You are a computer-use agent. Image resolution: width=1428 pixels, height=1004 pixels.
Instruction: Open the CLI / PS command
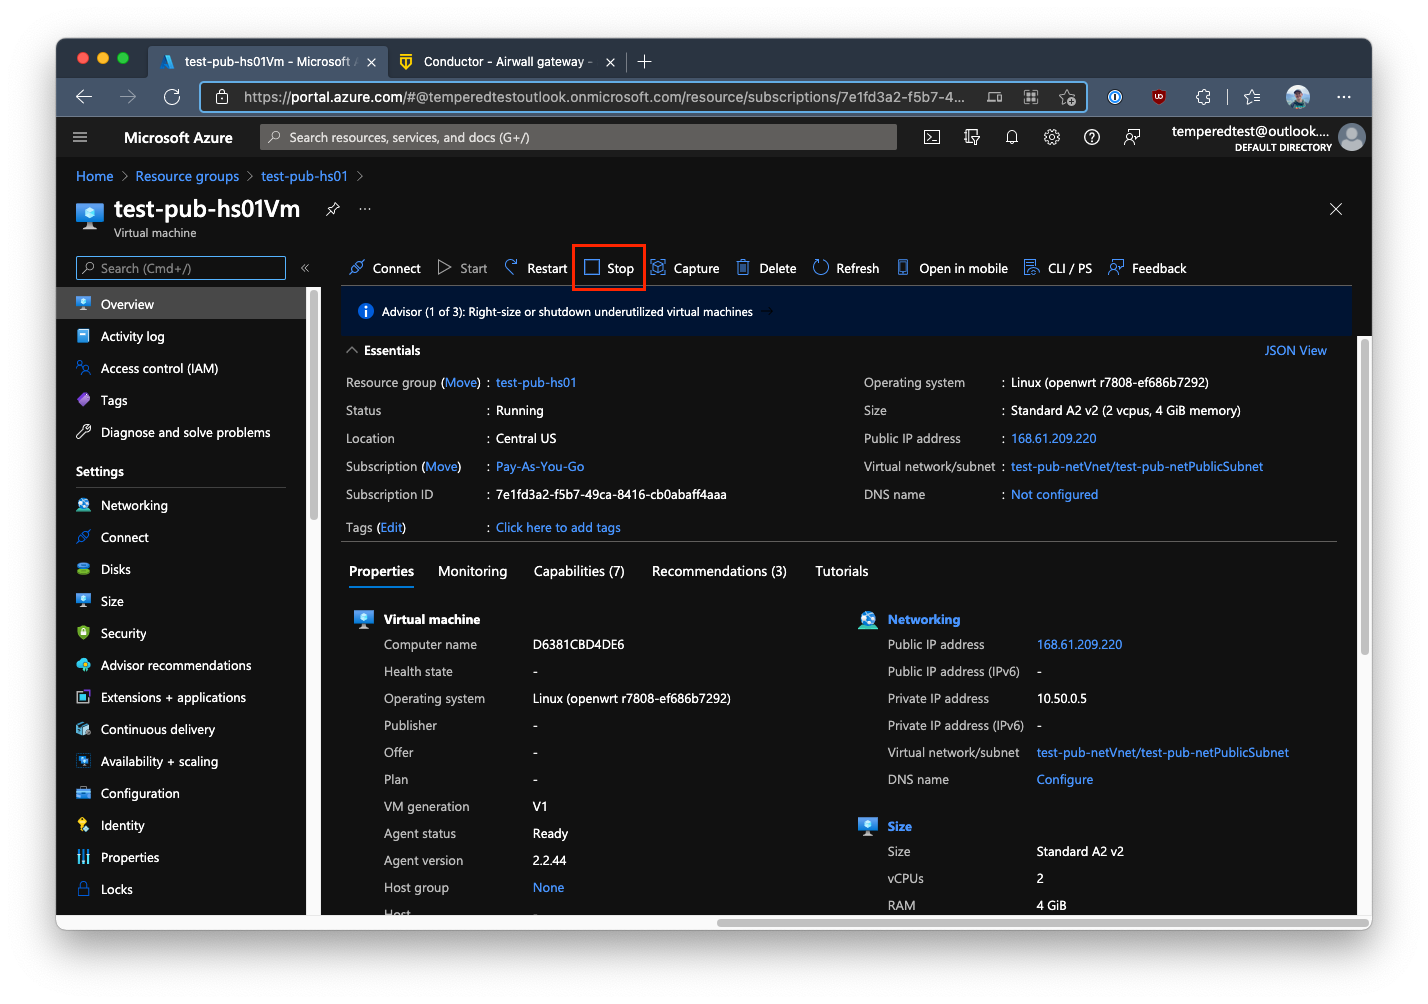click(x=1058, y=268)
